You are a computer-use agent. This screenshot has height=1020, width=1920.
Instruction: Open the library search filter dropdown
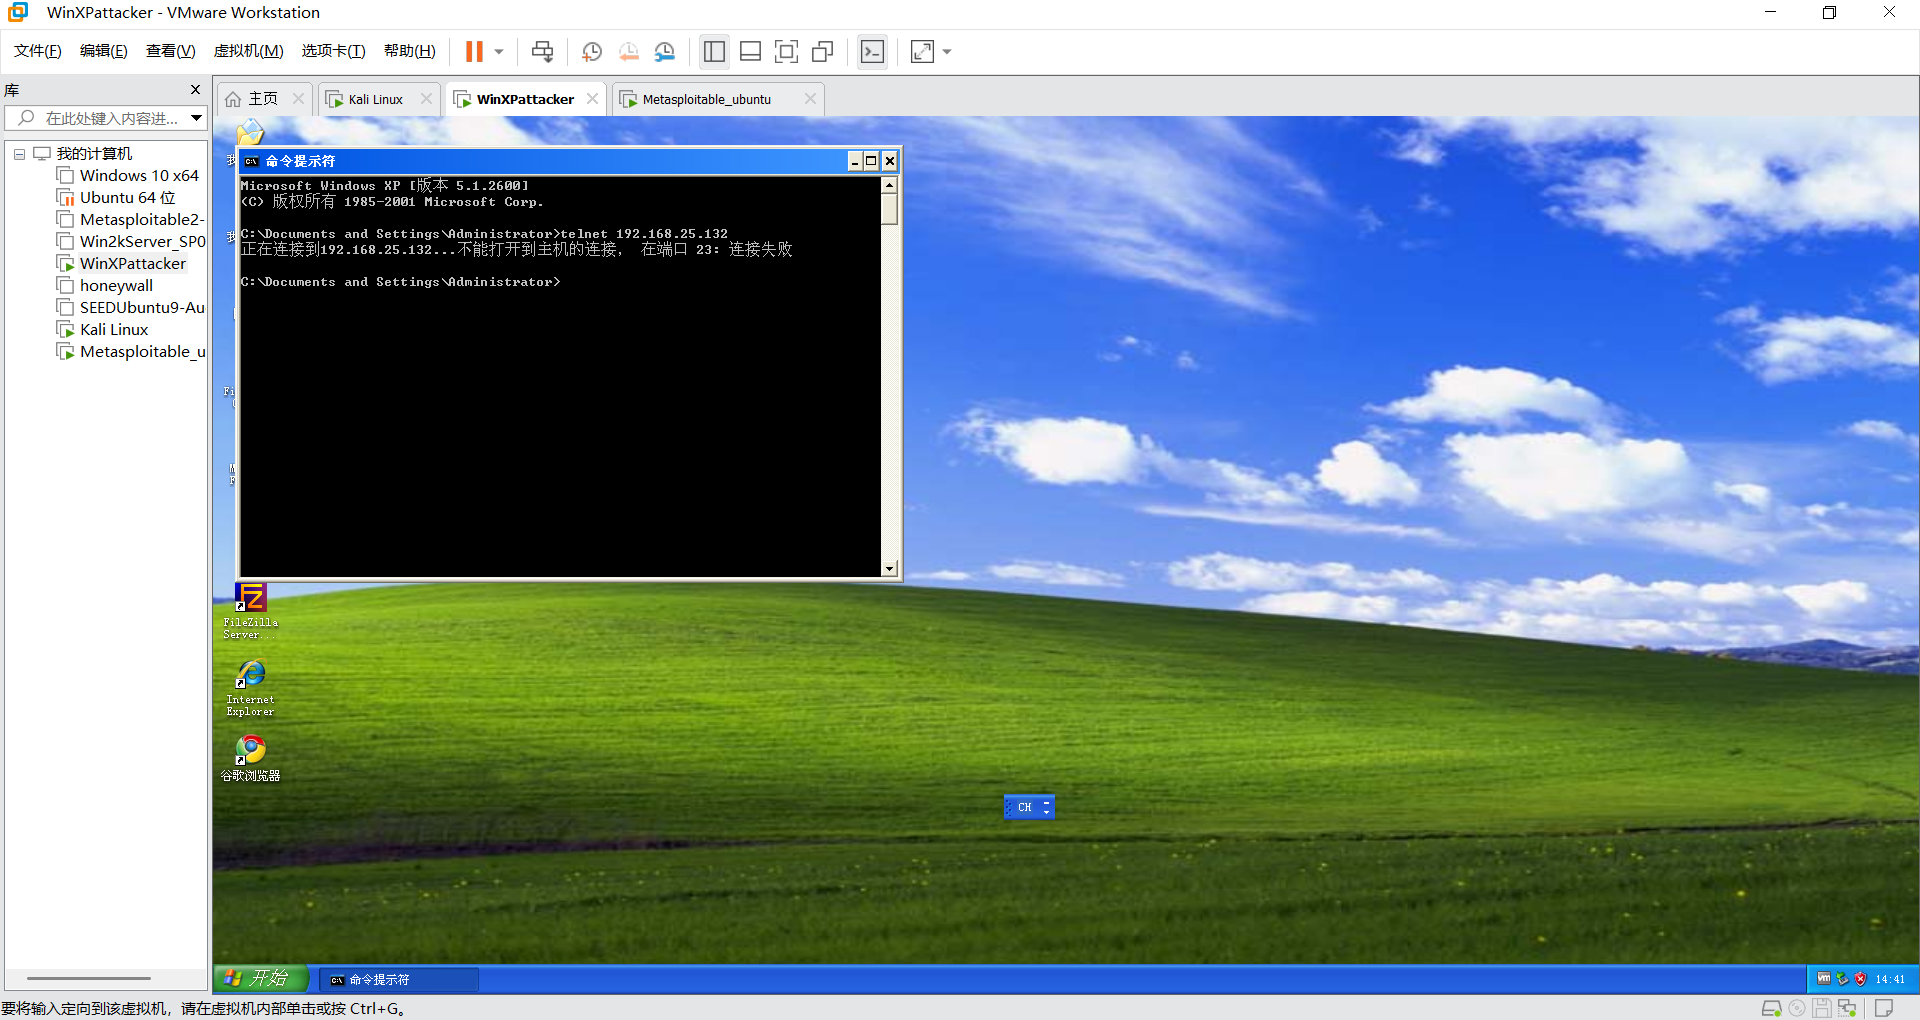pyautogui.click(x=197, y=118)
